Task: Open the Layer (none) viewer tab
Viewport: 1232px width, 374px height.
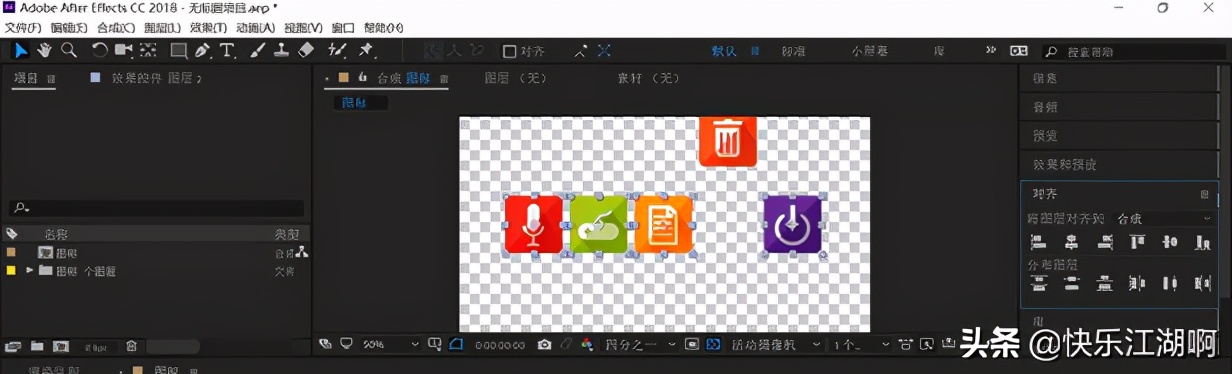Action: pos(515,77)
